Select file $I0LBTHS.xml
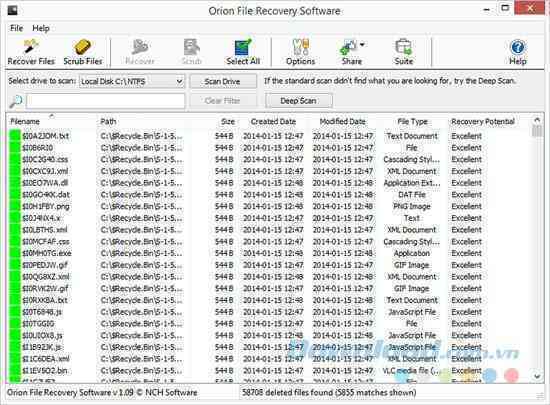550x405 pixels. 45,230
